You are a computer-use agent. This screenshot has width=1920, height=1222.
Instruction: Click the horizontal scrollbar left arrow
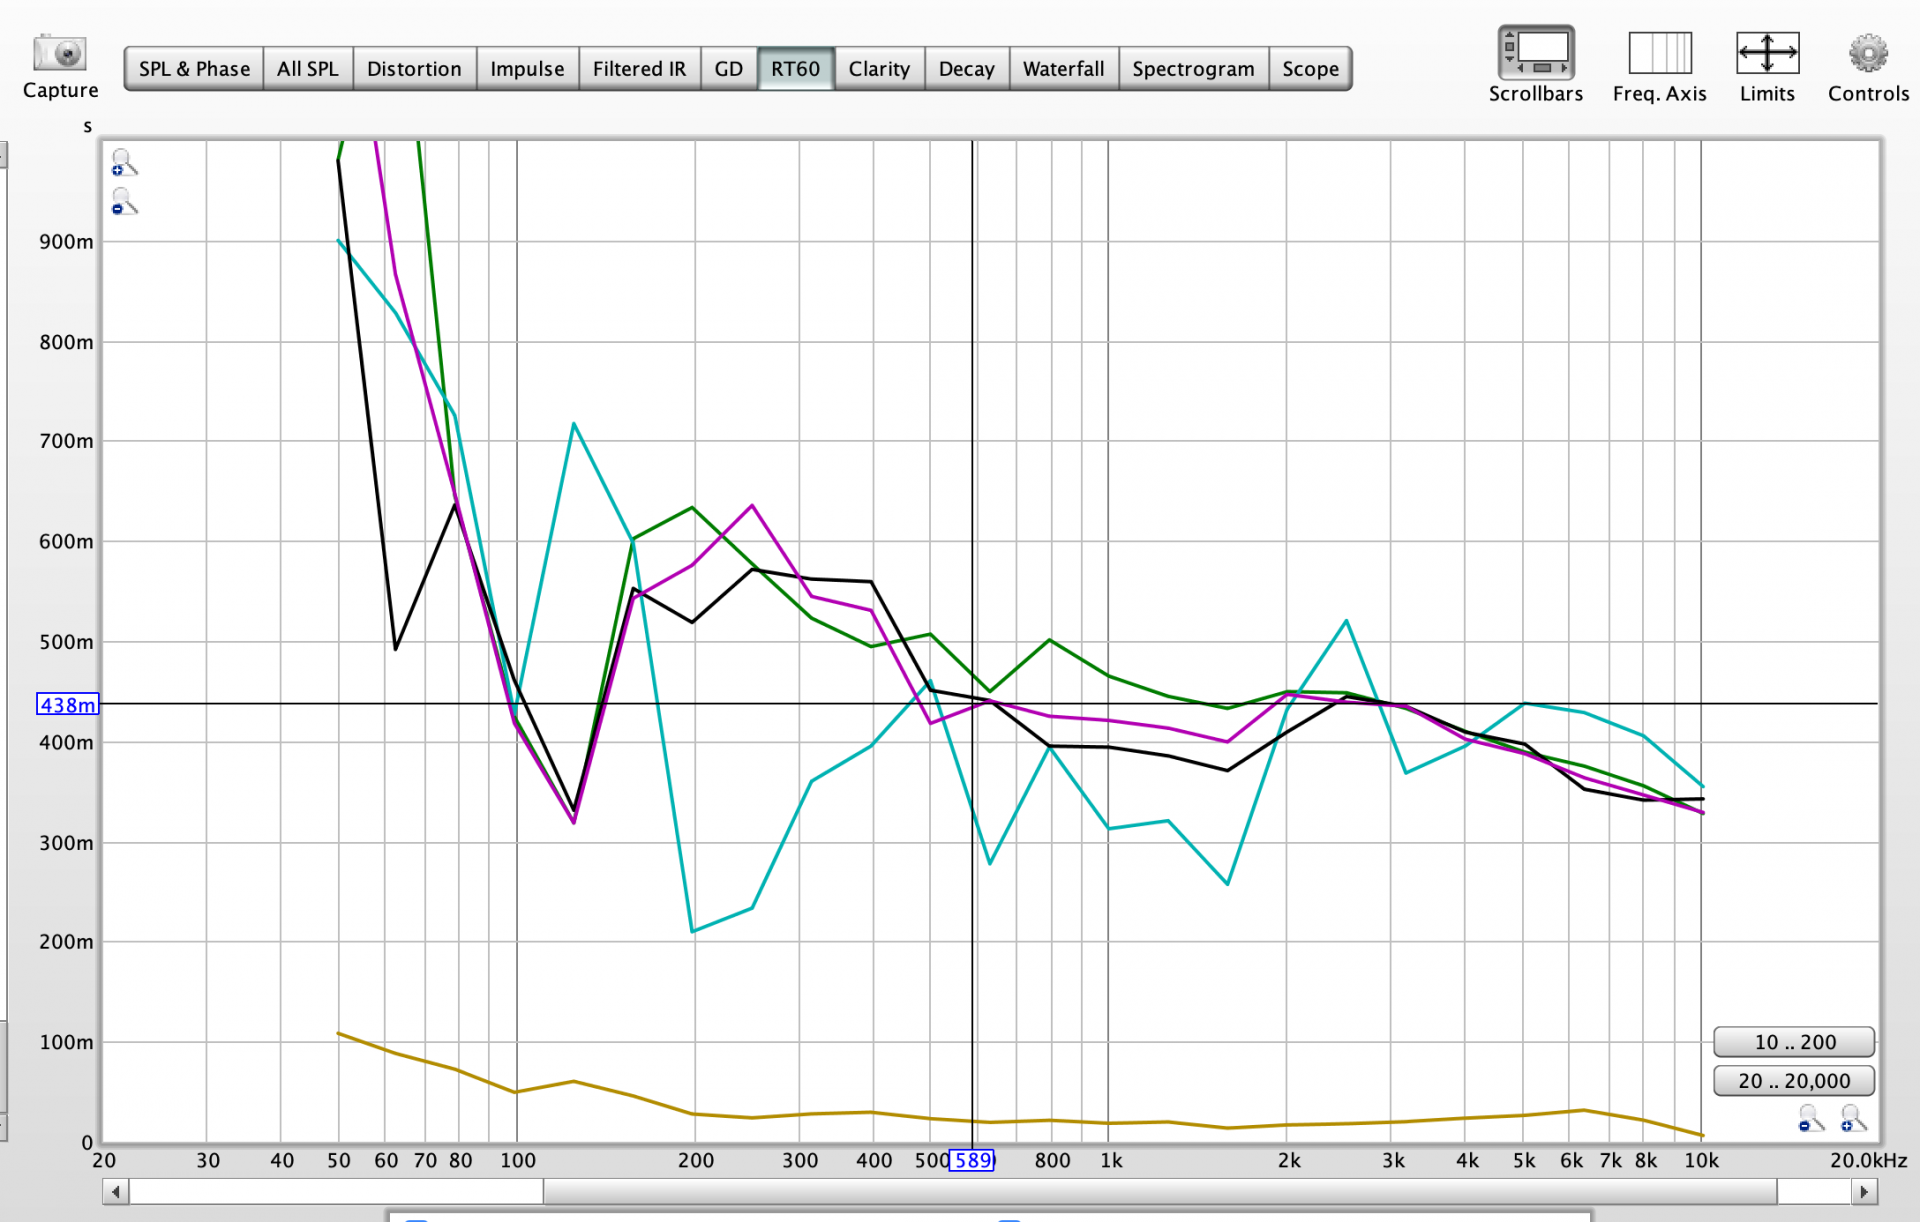tap(116, 1191)
